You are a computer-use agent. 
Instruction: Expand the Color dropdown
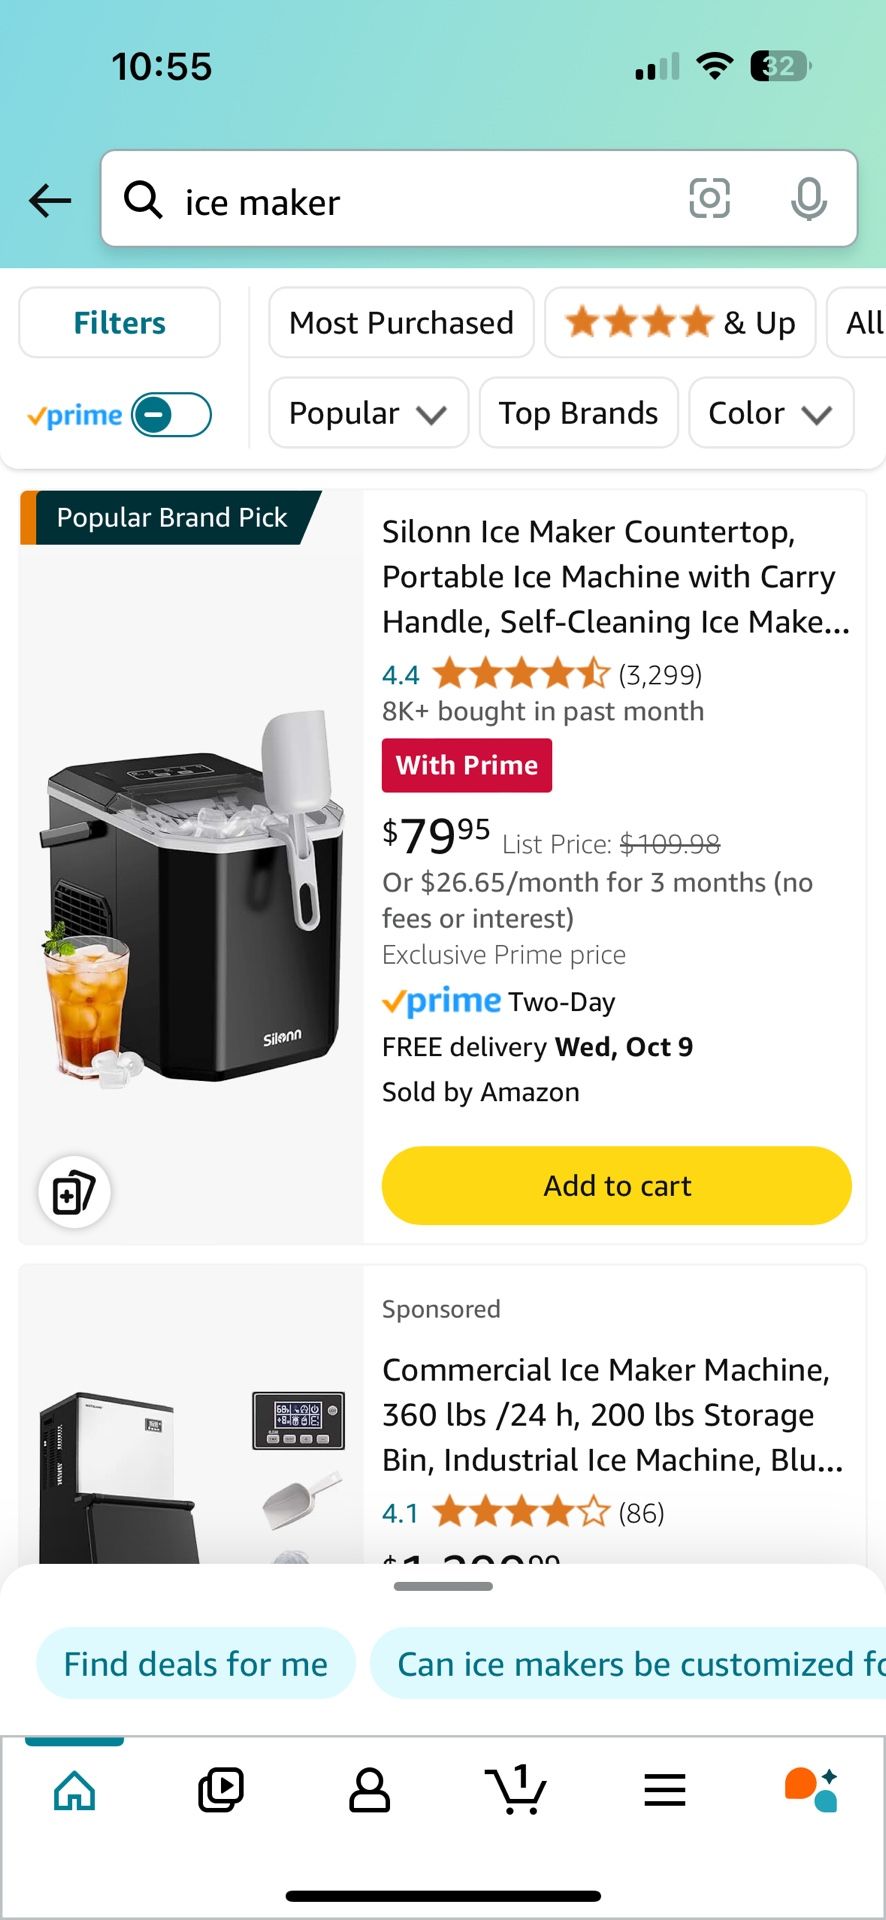pos(771,413)
